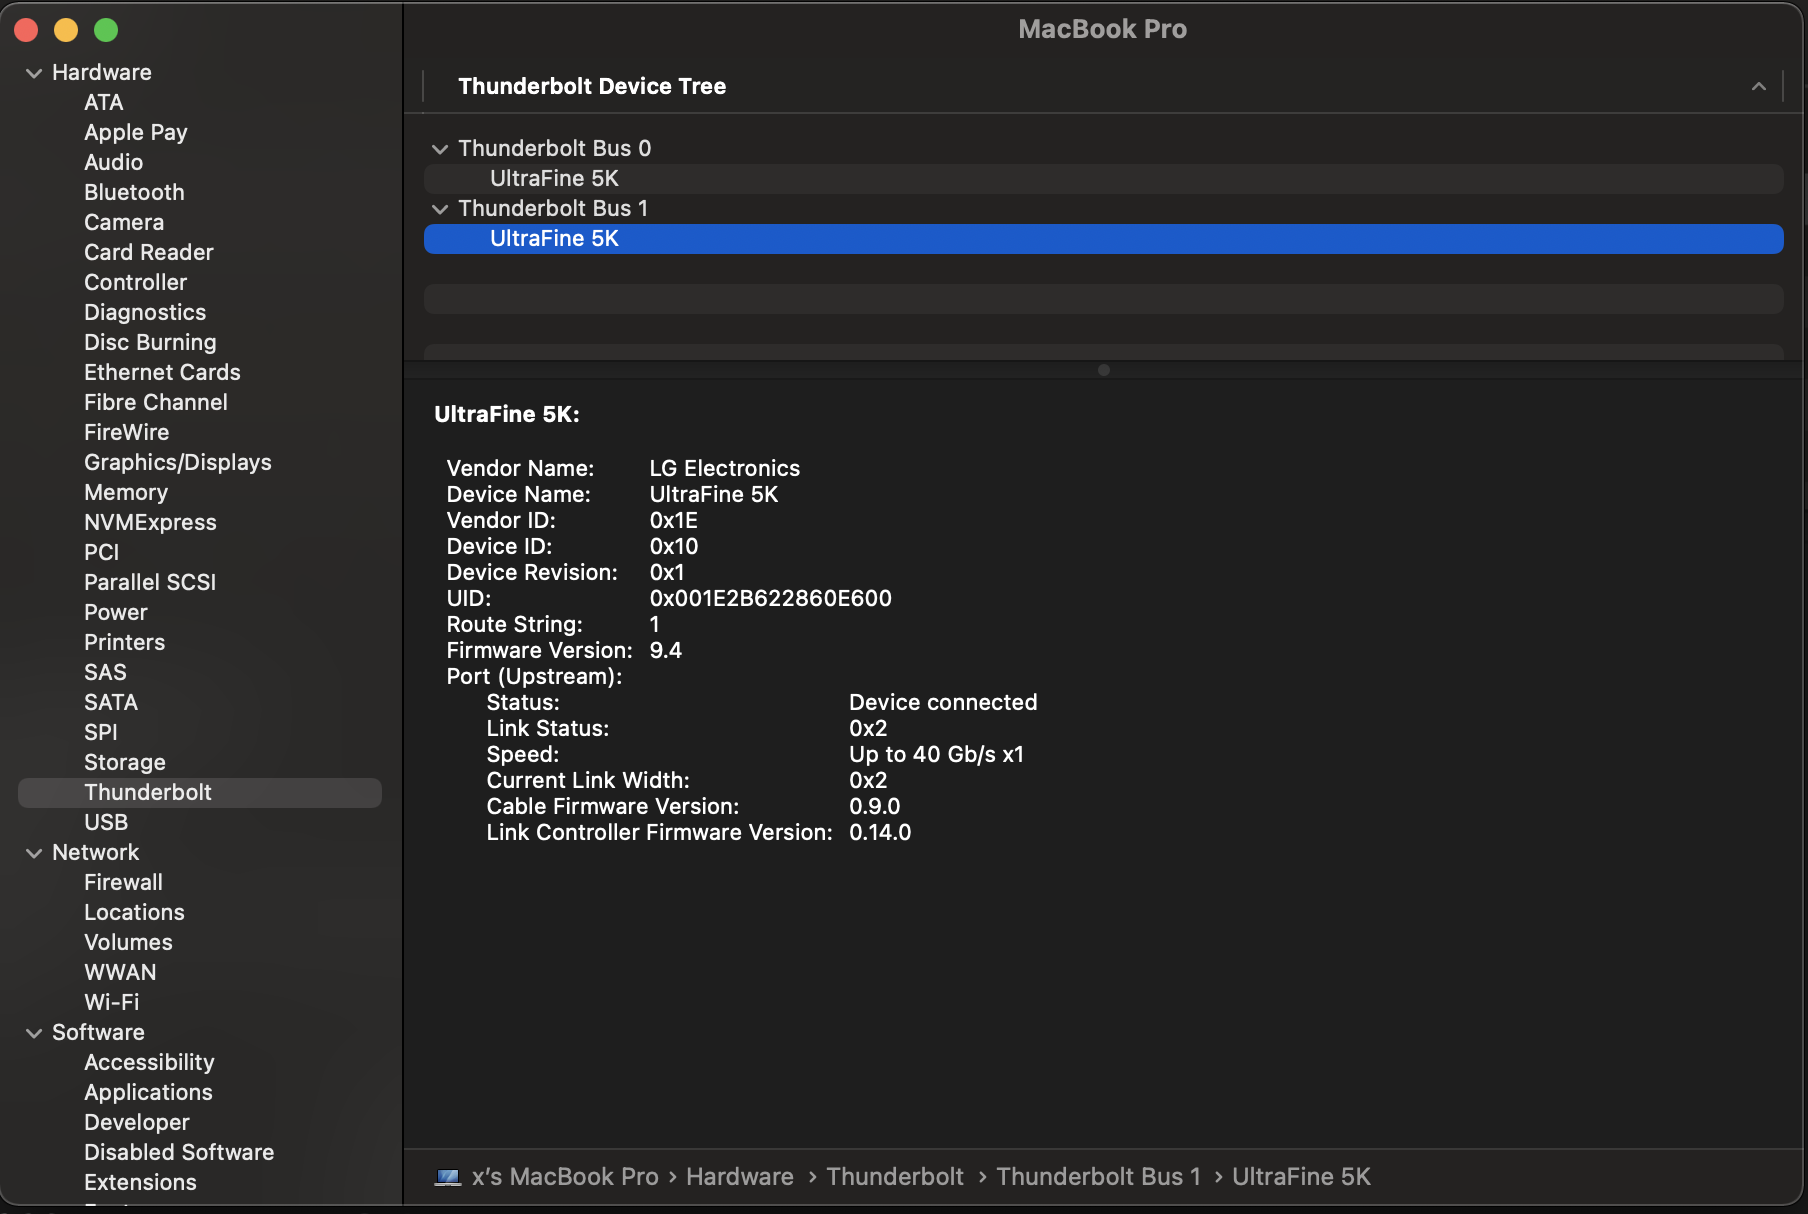
Task: Show Storage information in the sidebar
Action: pos(125,763)
